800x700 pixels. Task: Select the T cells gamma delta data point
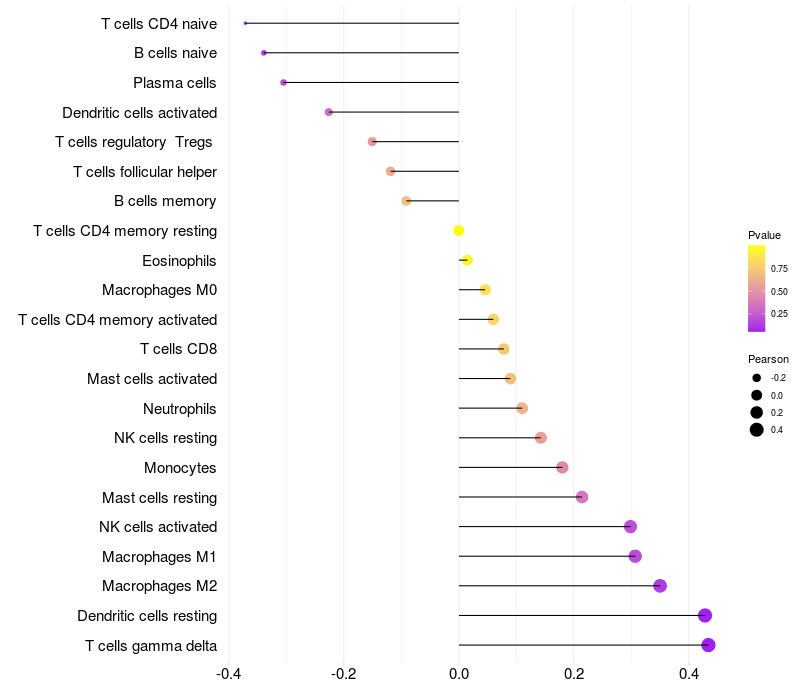coord(708,645)
